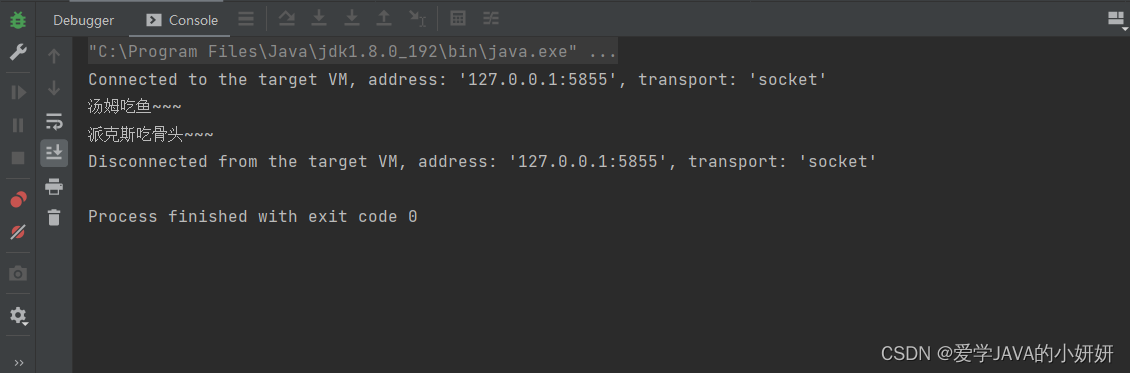This screenshot has height=373, width=1130.
Task: Open layout settings icon at top right
Action: click(x=1116, y=20)
